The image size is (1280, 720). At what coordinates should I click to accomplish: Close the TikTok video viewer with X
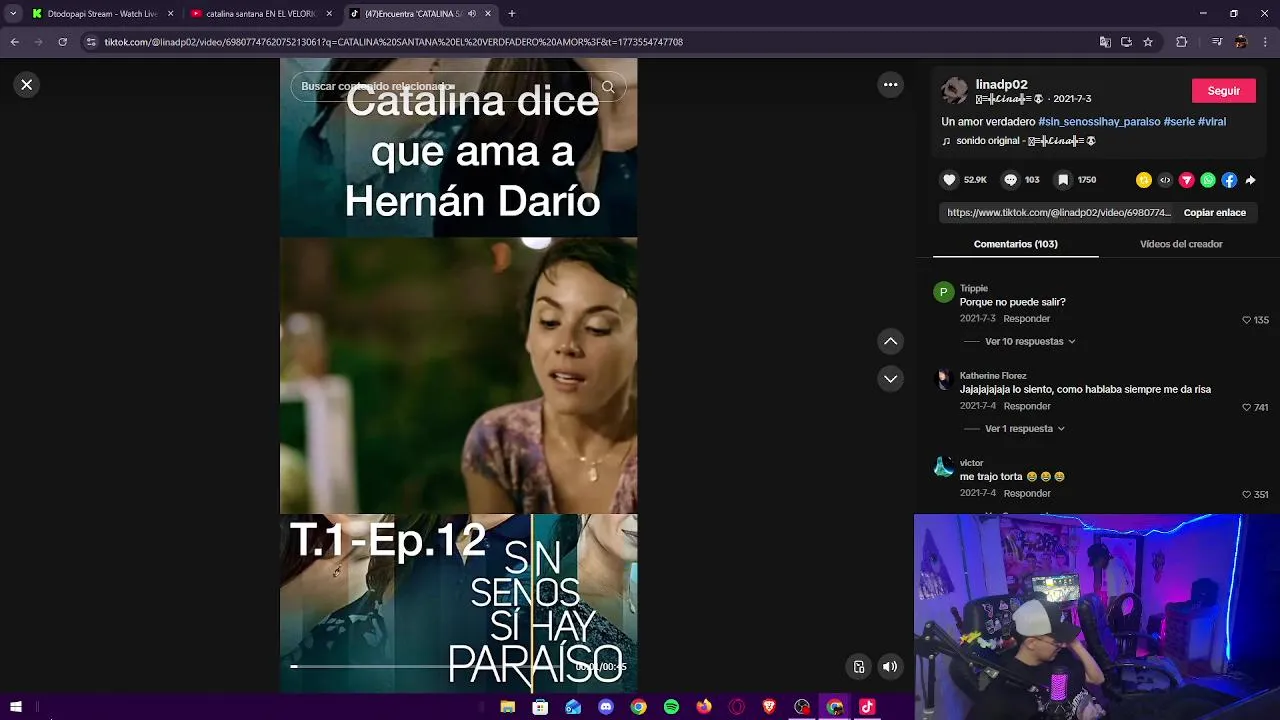[x=27, y=85]
